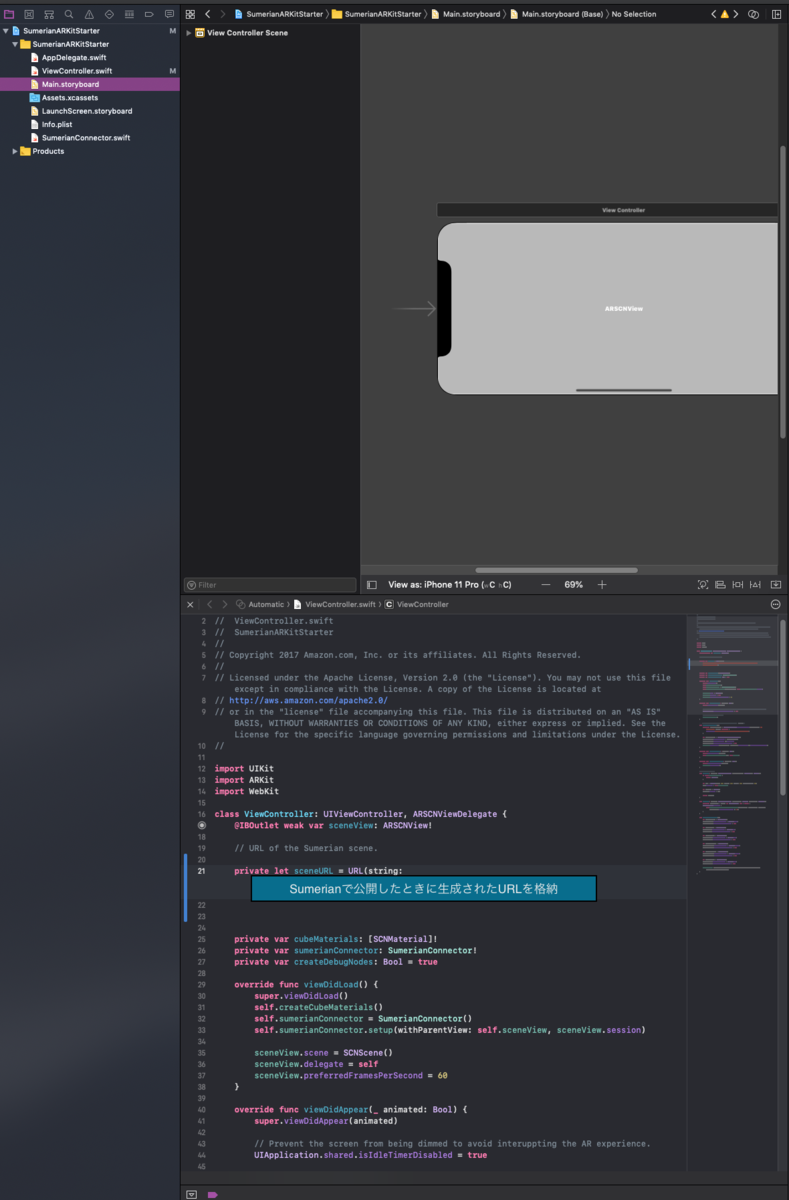
Task: Click the code minimap
Action: [733, 745]
